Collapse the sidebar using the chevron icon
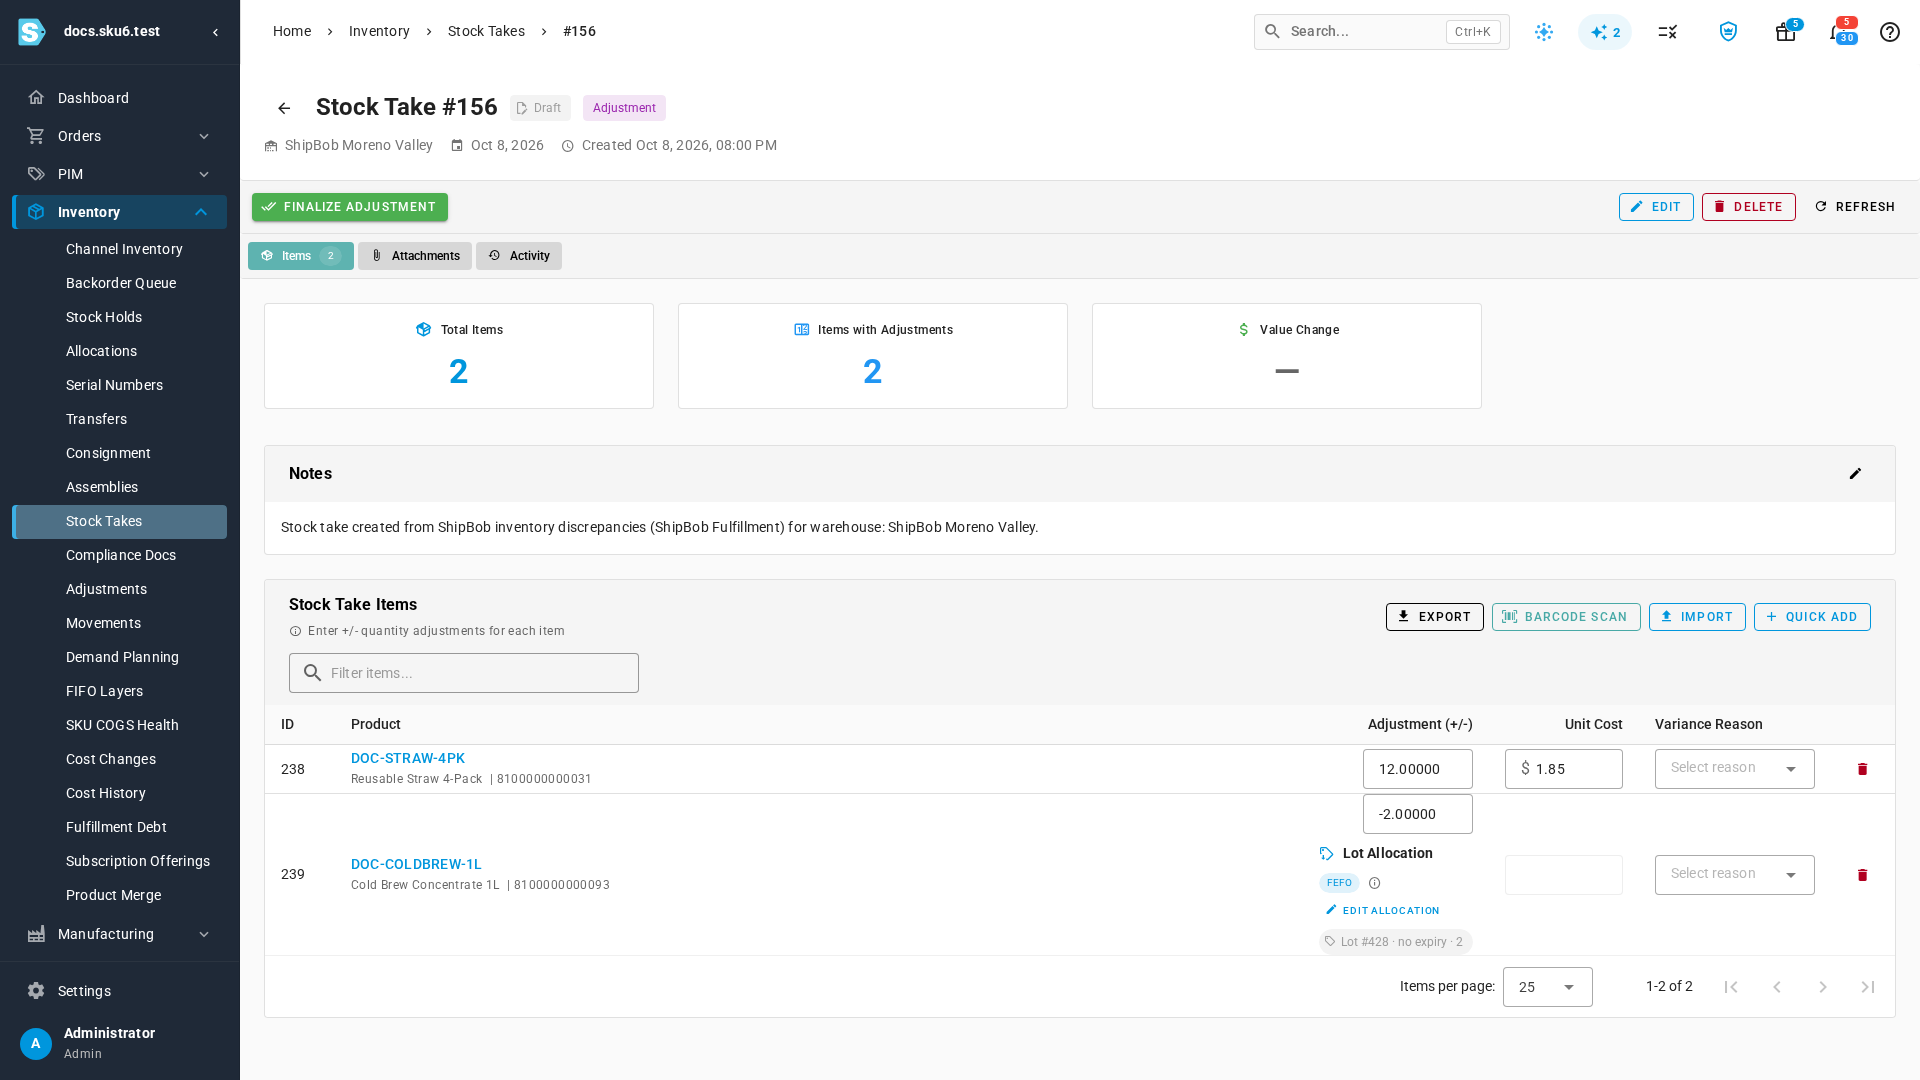This screenshot has height=1080, width=1920. click(216, 32)
